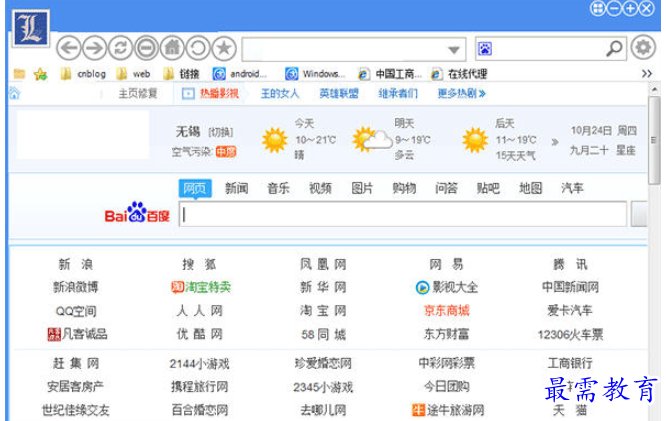Open the address bar dropdown arrow
Screen dimensions: 666x421
pyautogui.click(x=454, y=50)
